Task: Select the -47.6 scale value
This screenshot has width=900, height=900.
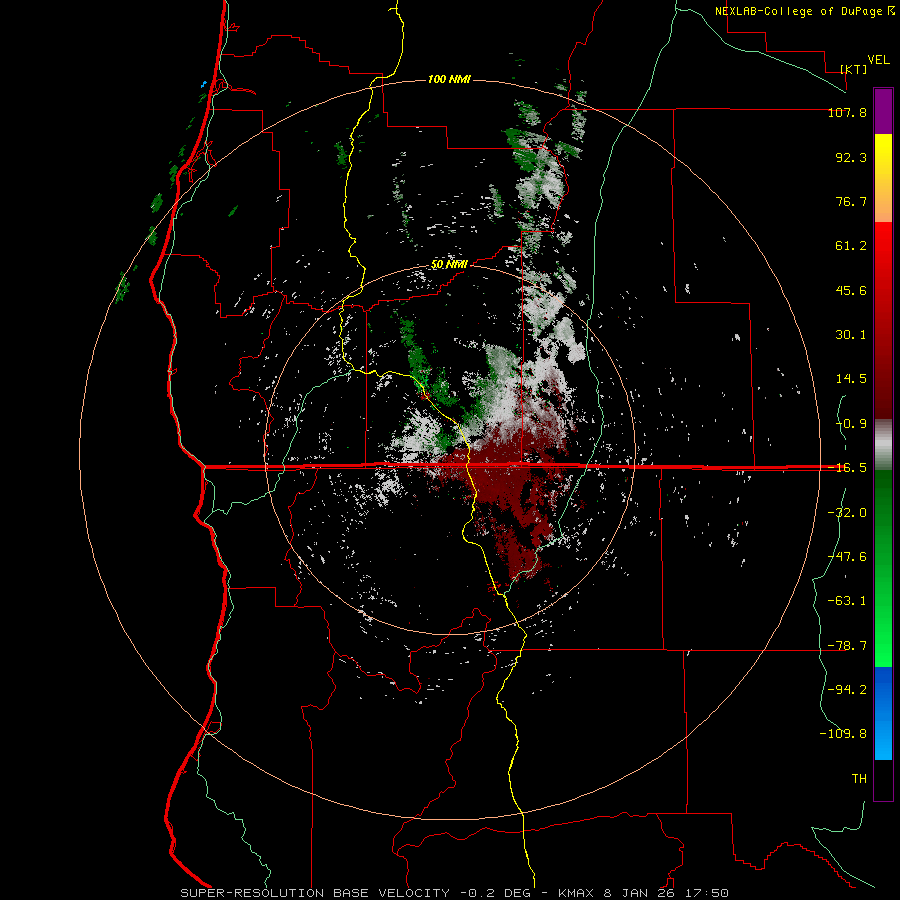Action: (x=847, y=557)
